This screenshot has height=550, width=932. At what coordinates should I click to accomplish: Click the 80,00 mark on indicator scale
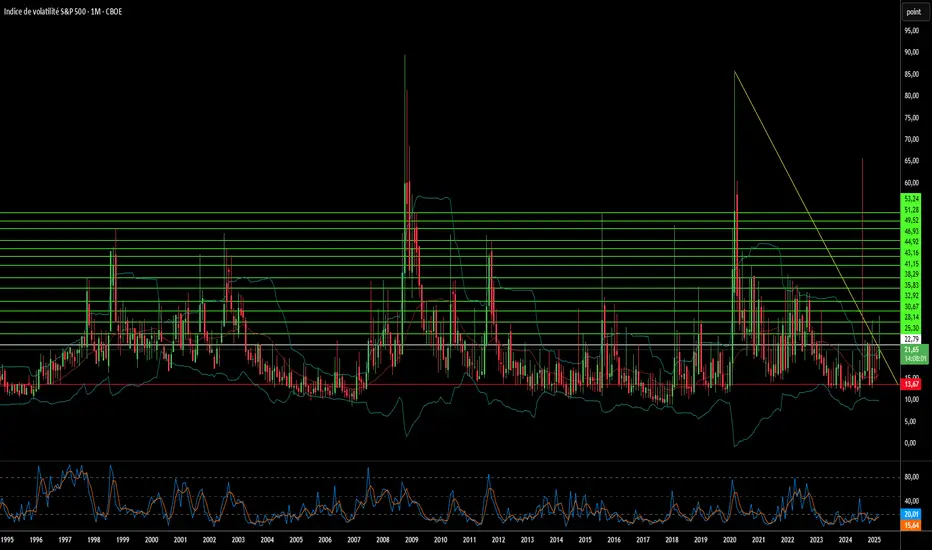tap(912, 478)
